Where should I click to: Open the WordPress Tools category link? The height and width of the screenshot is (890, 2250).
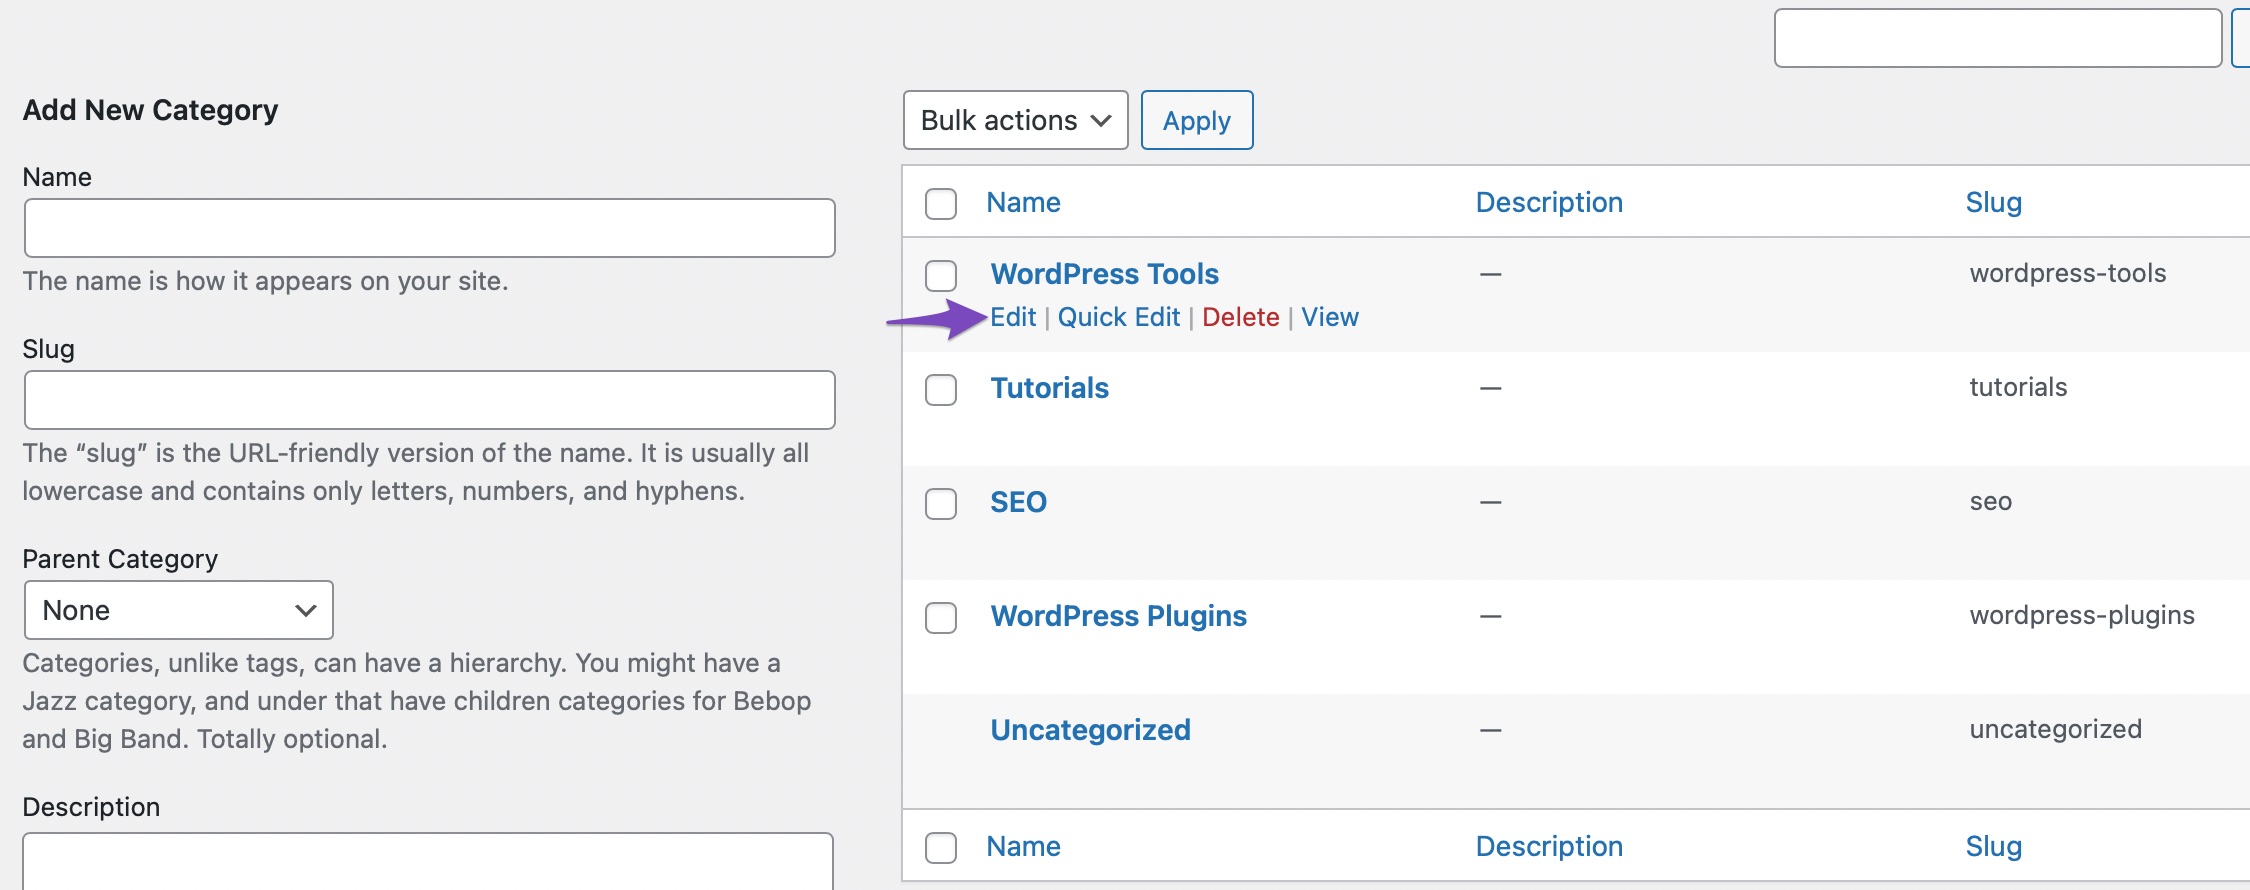coord(1105,274)
